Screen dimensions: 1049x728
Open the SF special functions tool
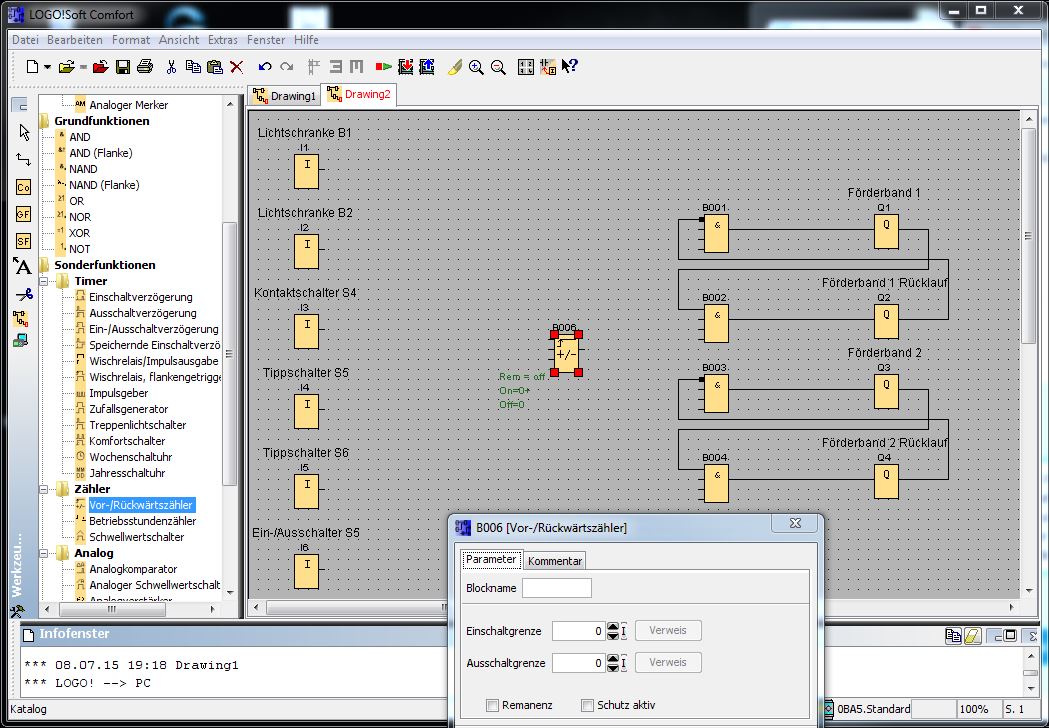[x=23, y=241]
